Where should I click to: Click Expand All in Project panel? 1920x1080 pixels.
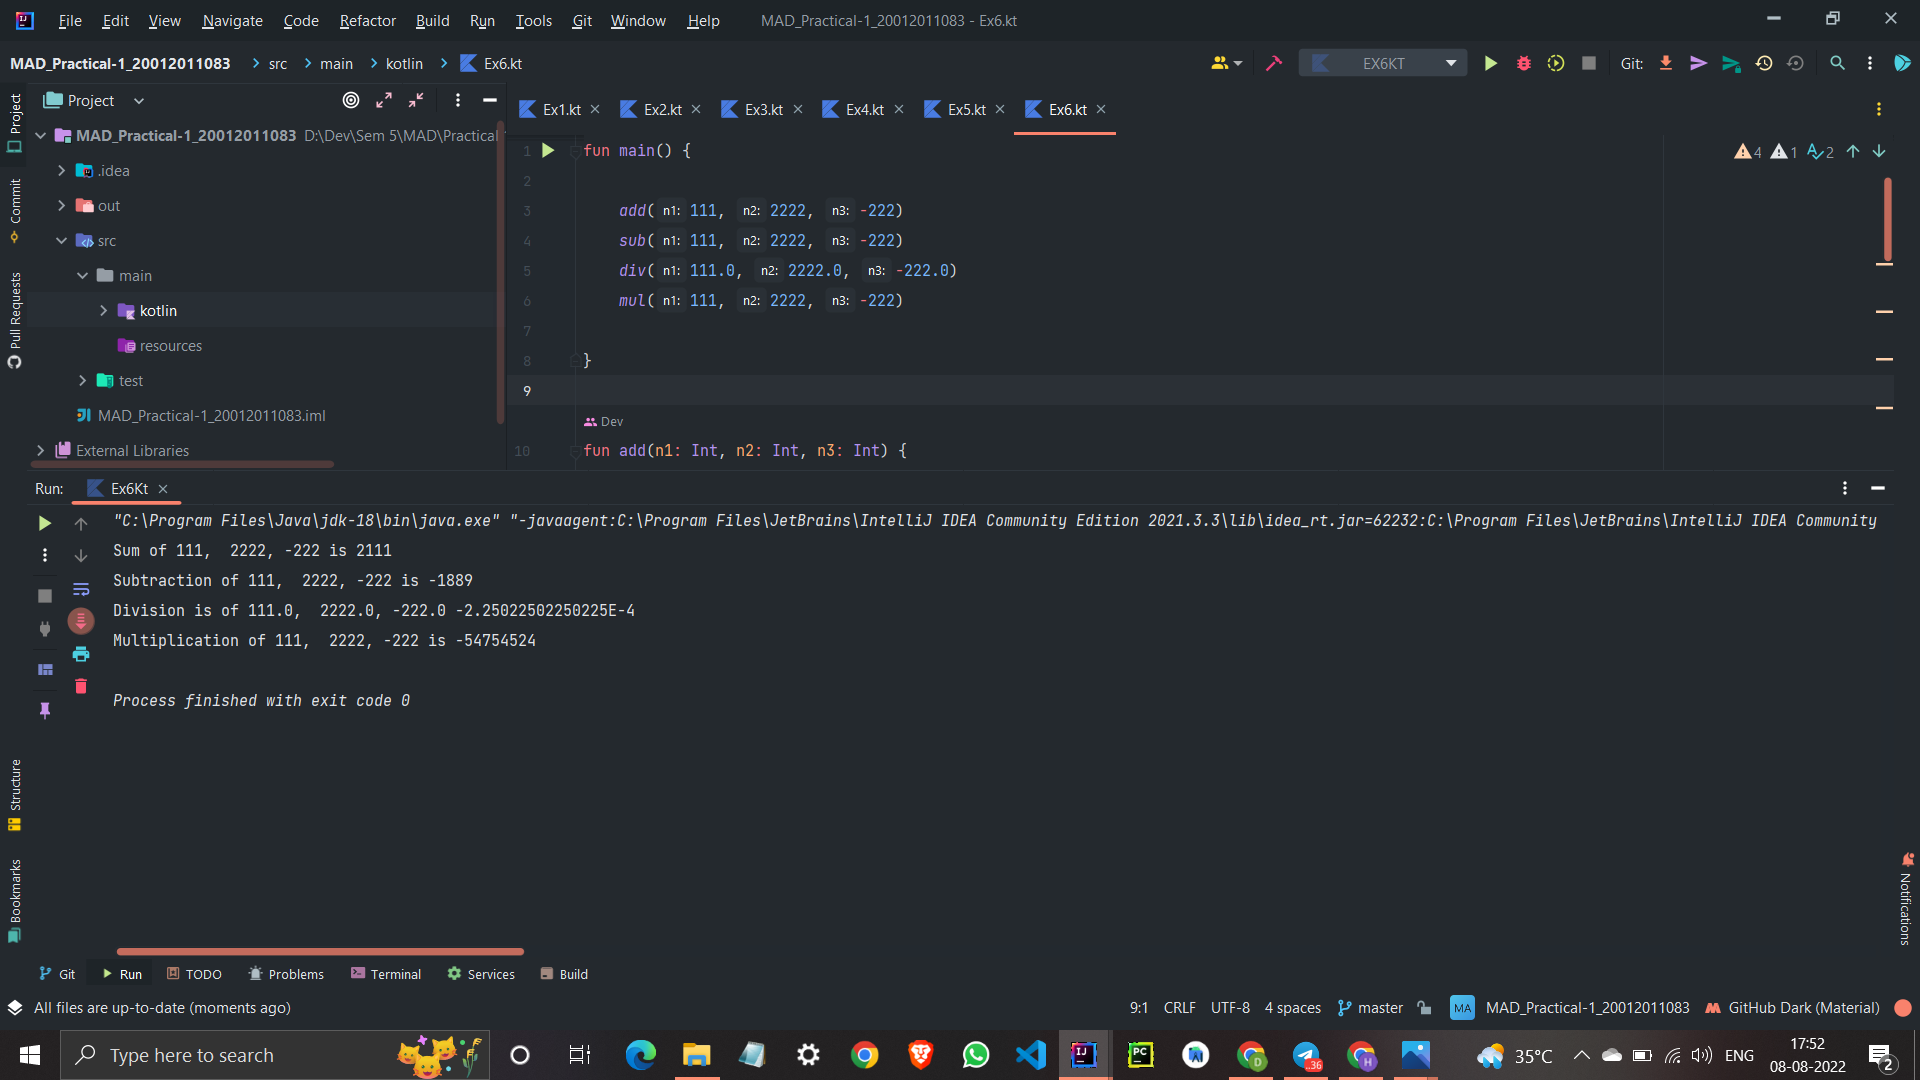384,100
